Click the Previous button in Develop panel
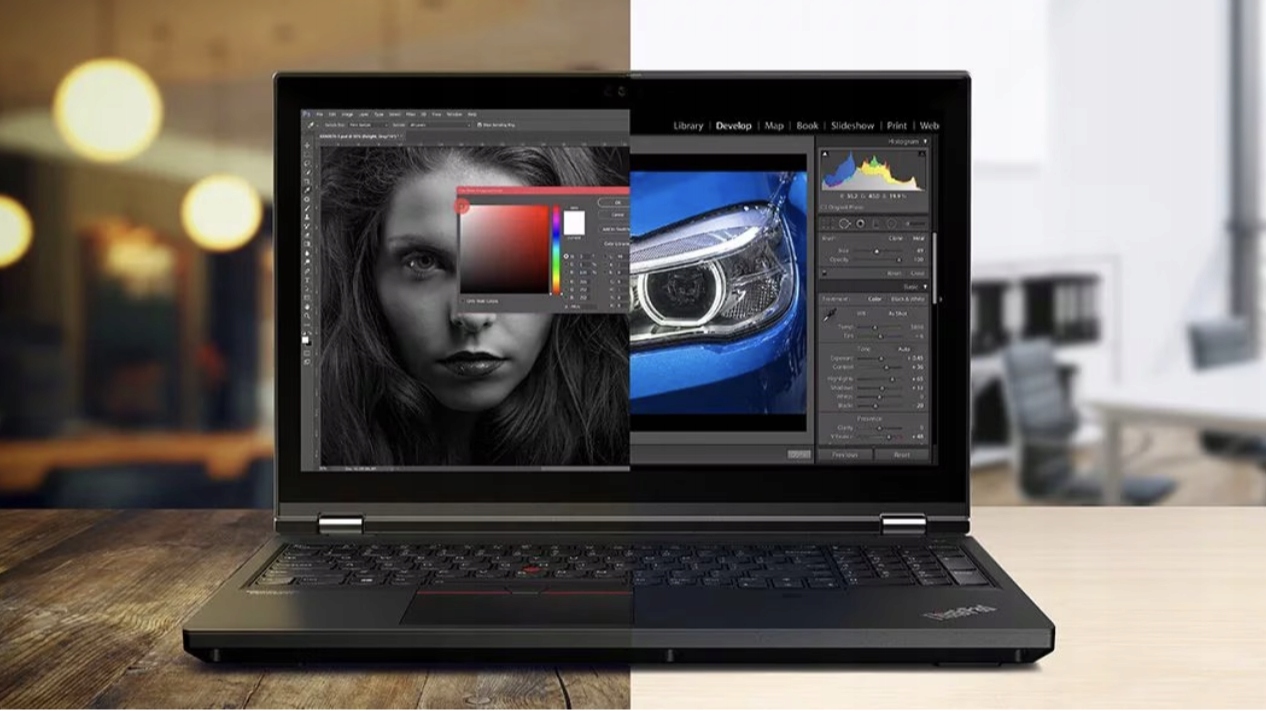 click(845, 455)
